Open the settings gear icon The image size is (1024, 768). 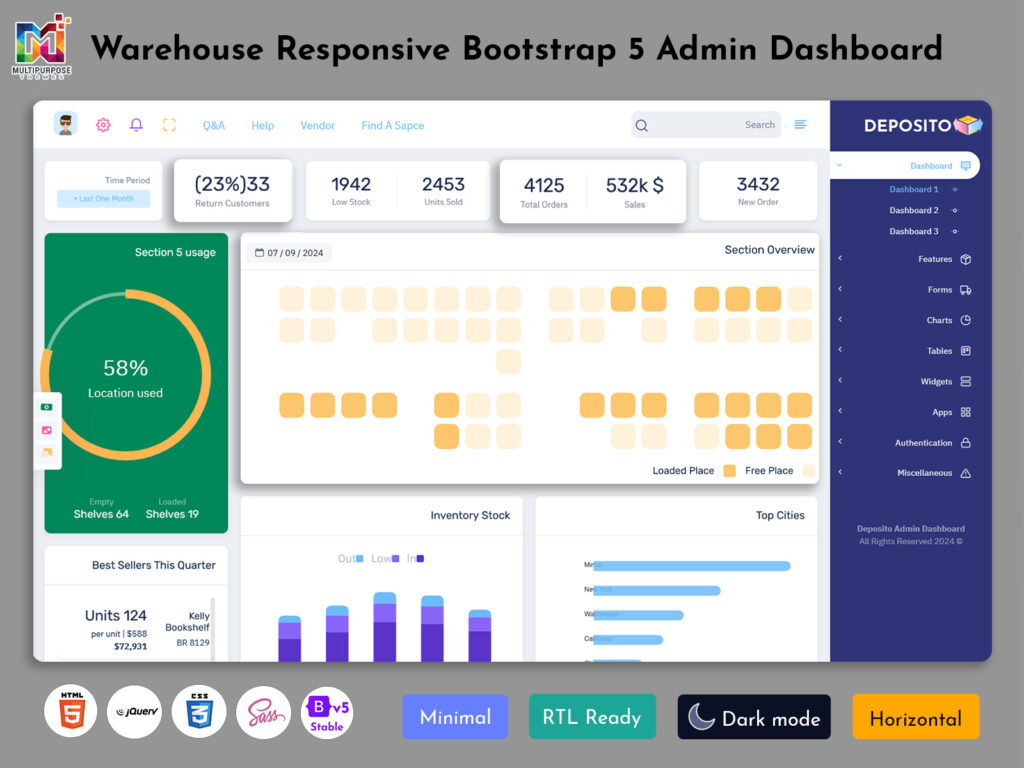click(x=103, y=125)
